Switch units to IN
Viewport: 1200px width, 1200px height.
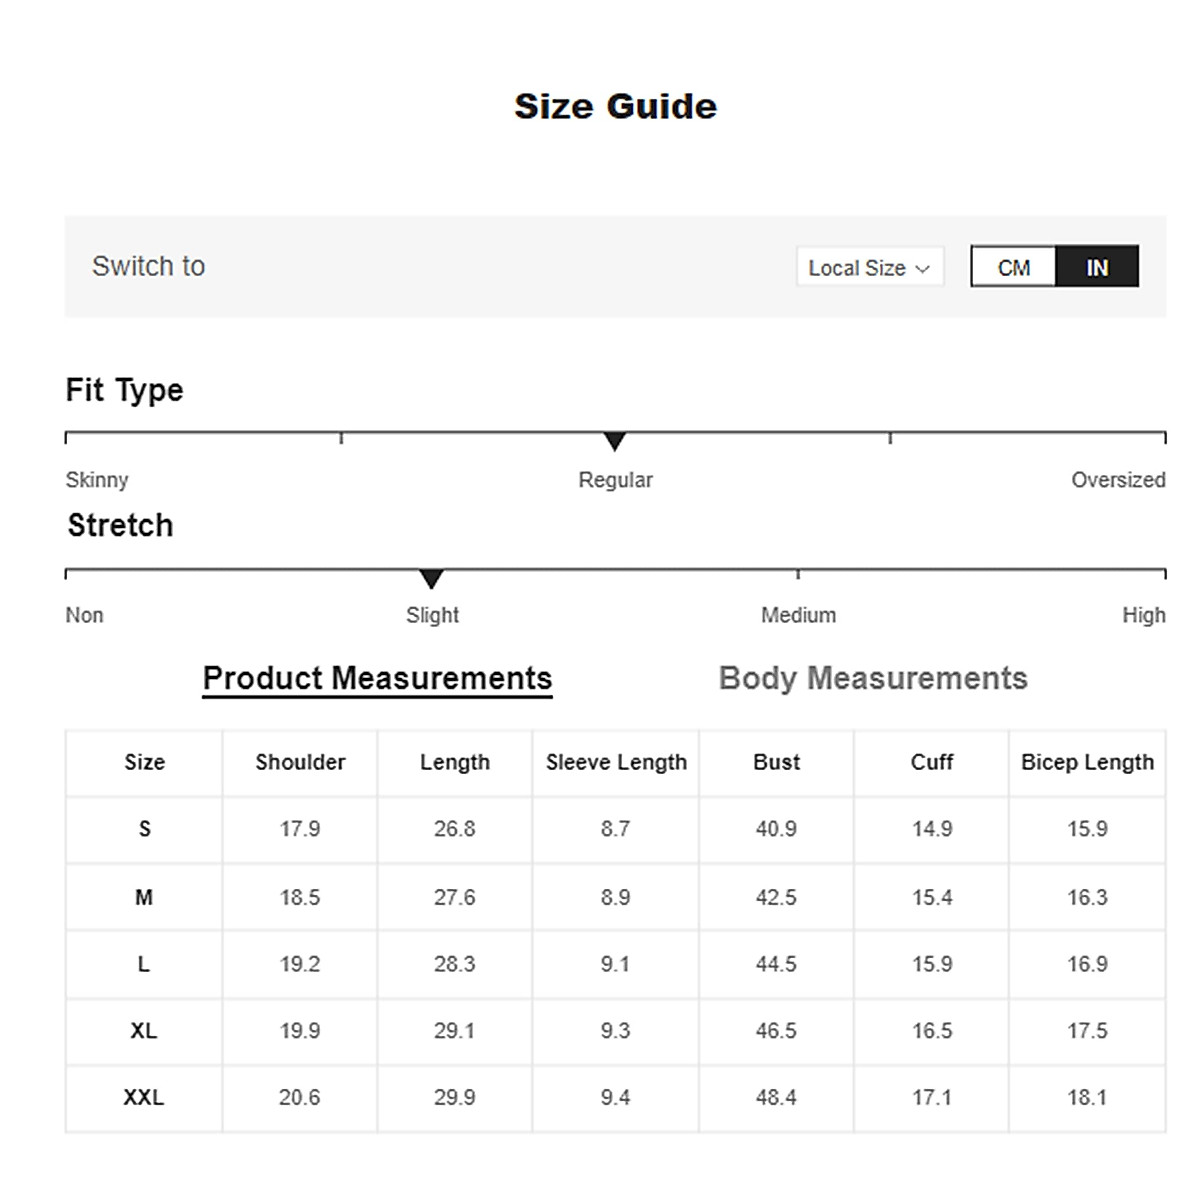point(1097,268)
